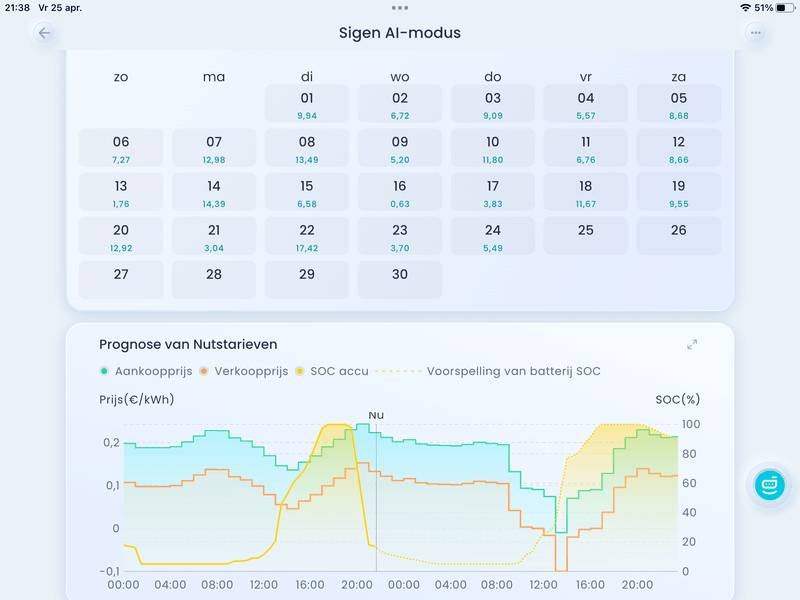Viewport: 800px width, 600px height.
Task: Select calendar day 27
Action: (x=121, y=280)
